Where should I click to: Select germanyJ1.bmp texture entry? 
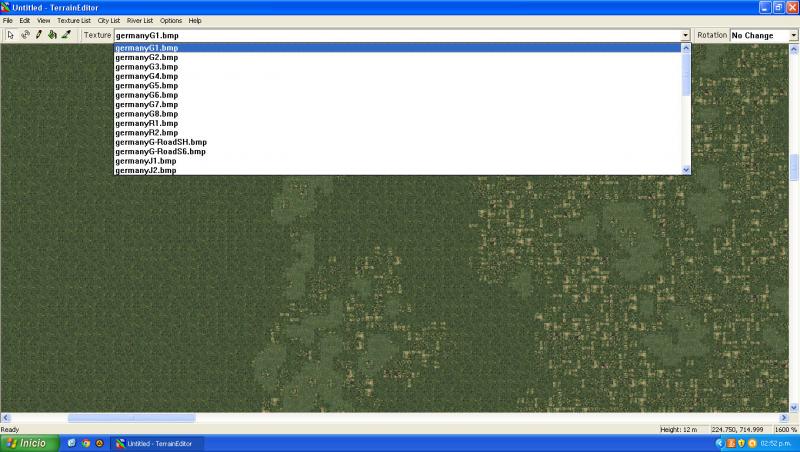click(146, 161)
